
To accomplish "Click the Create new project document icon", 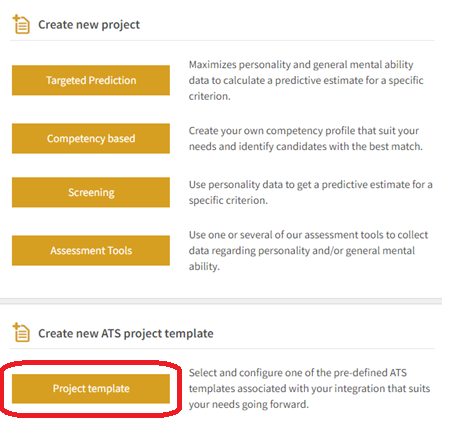I will coord(21,24).
